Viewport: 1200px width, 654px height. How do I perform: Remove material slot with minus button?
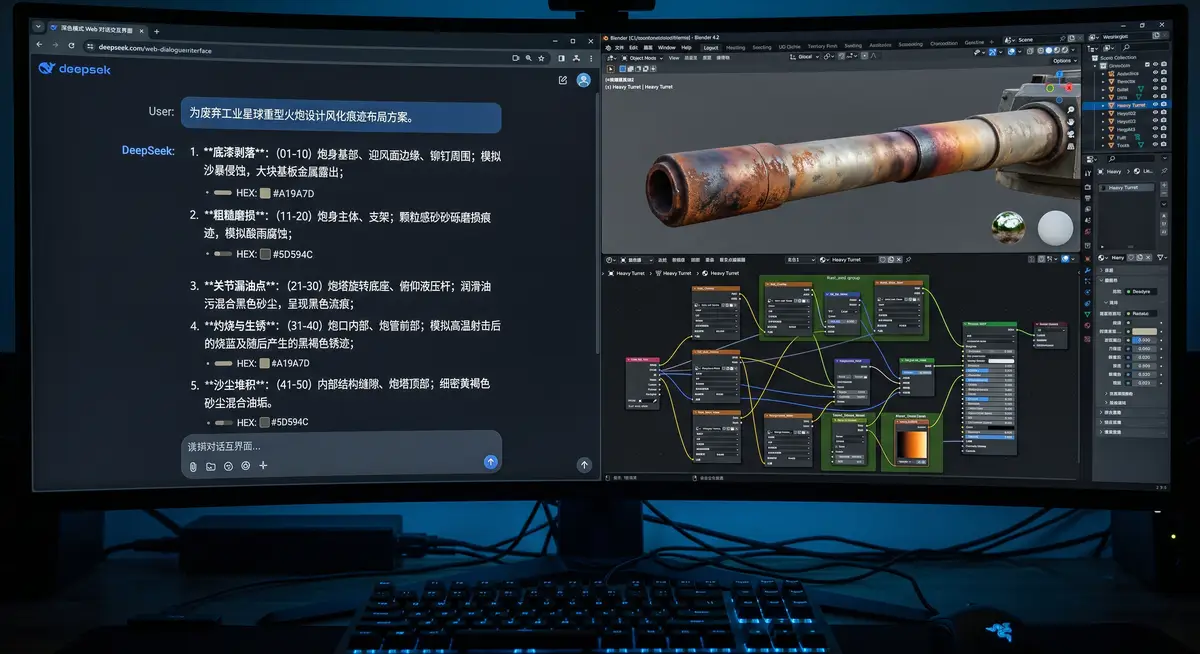point(1164,195)
